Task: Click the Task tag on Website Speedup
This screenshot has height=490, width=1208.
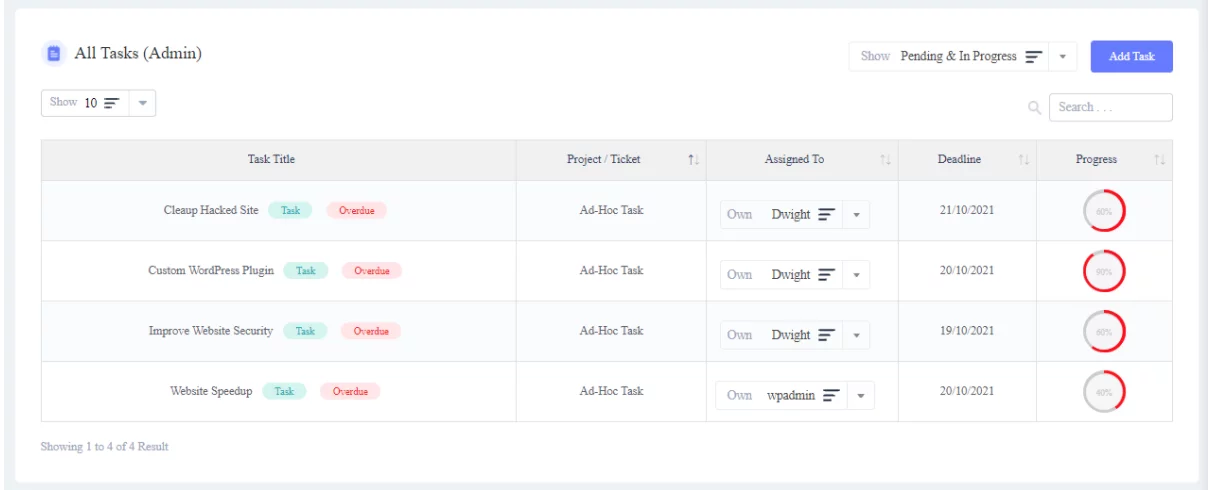Action: [x=284, y=392]
